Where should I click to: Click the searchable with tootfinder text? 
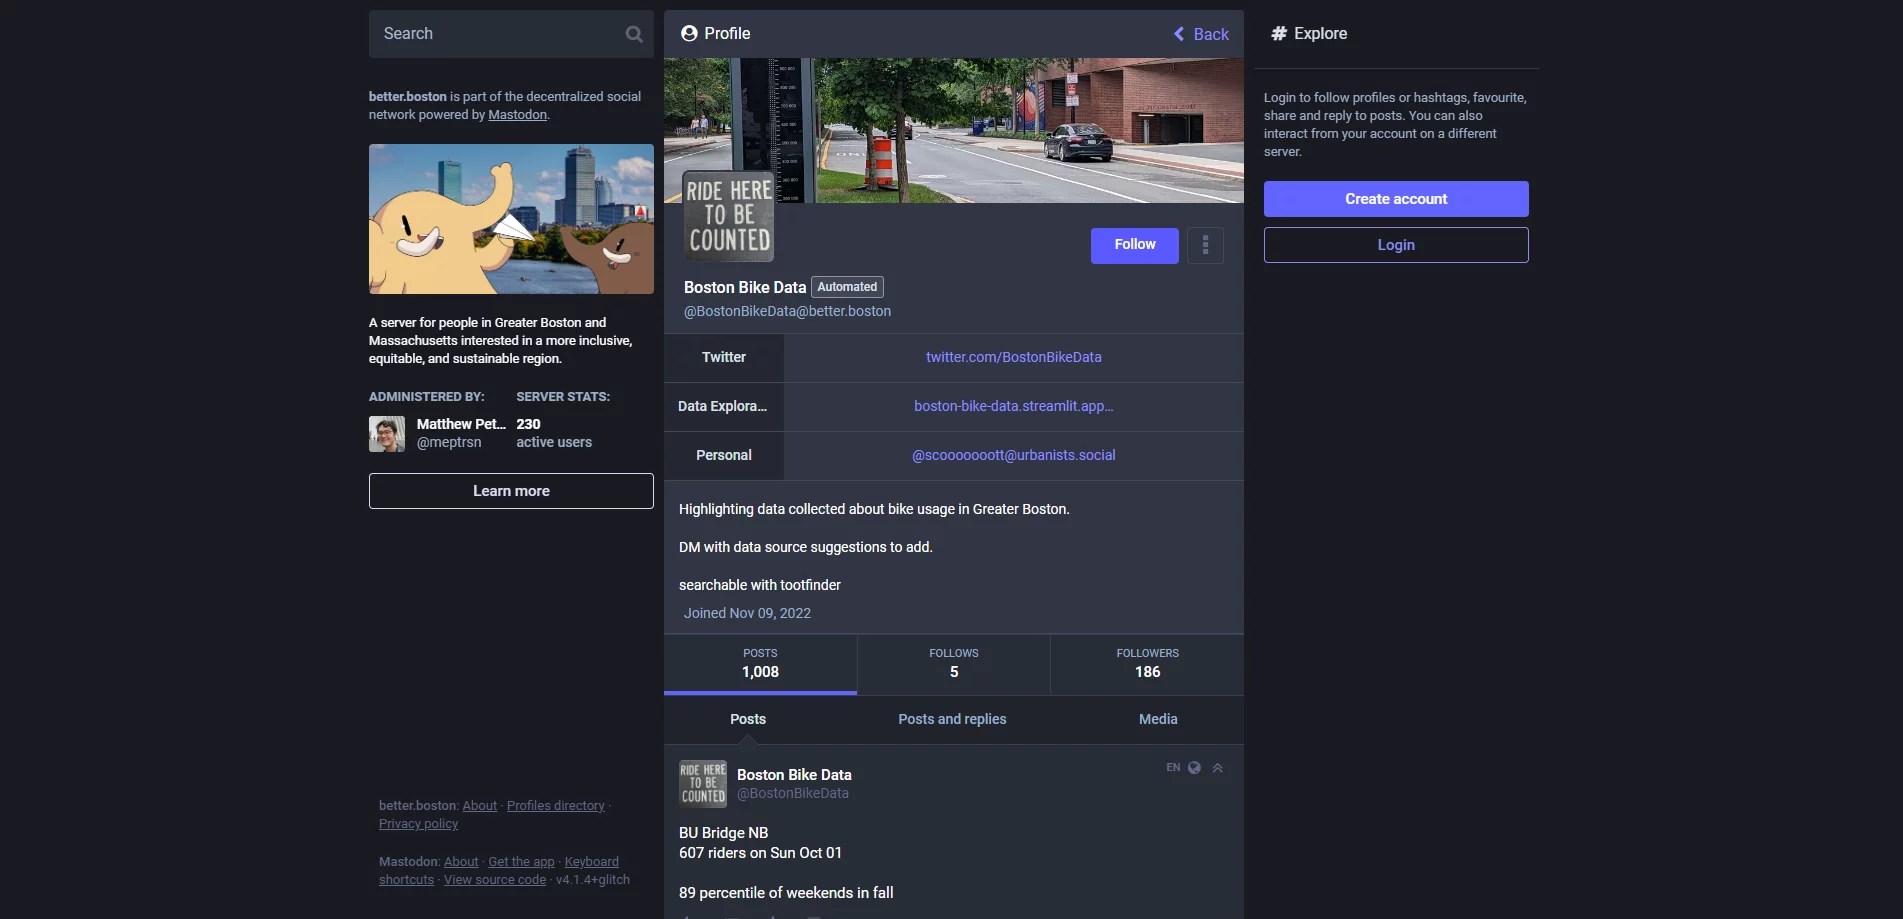(x=760, y=585)
